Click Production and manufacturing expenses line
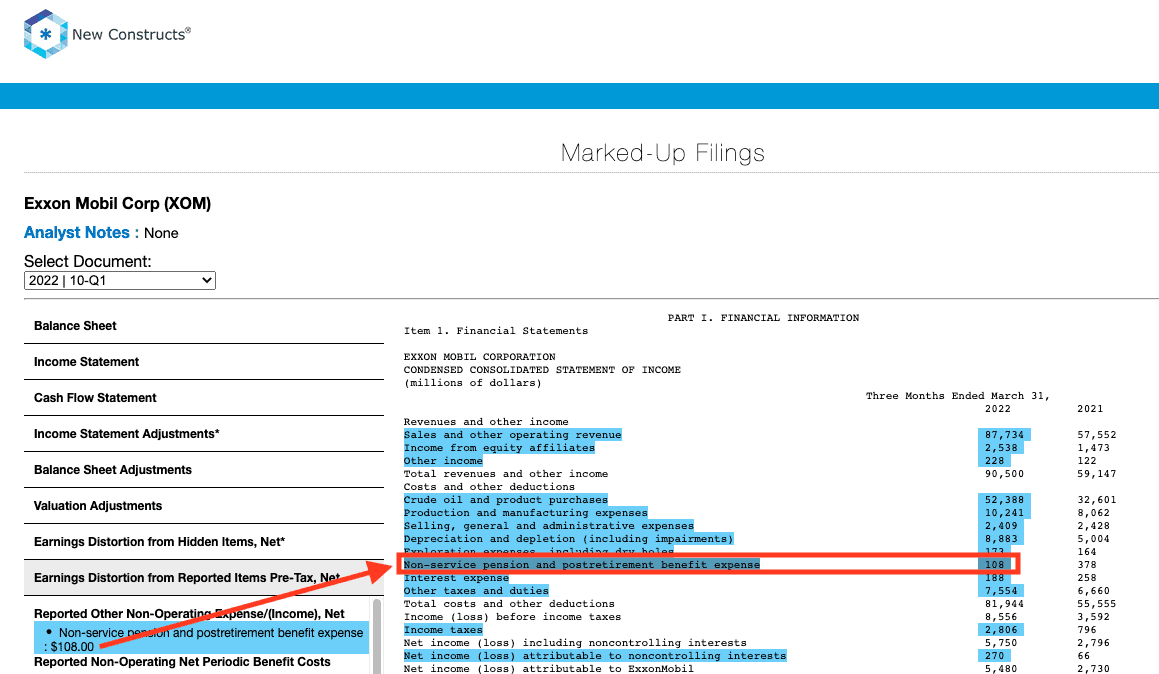 pyautogui.click(x=526, y=513)
